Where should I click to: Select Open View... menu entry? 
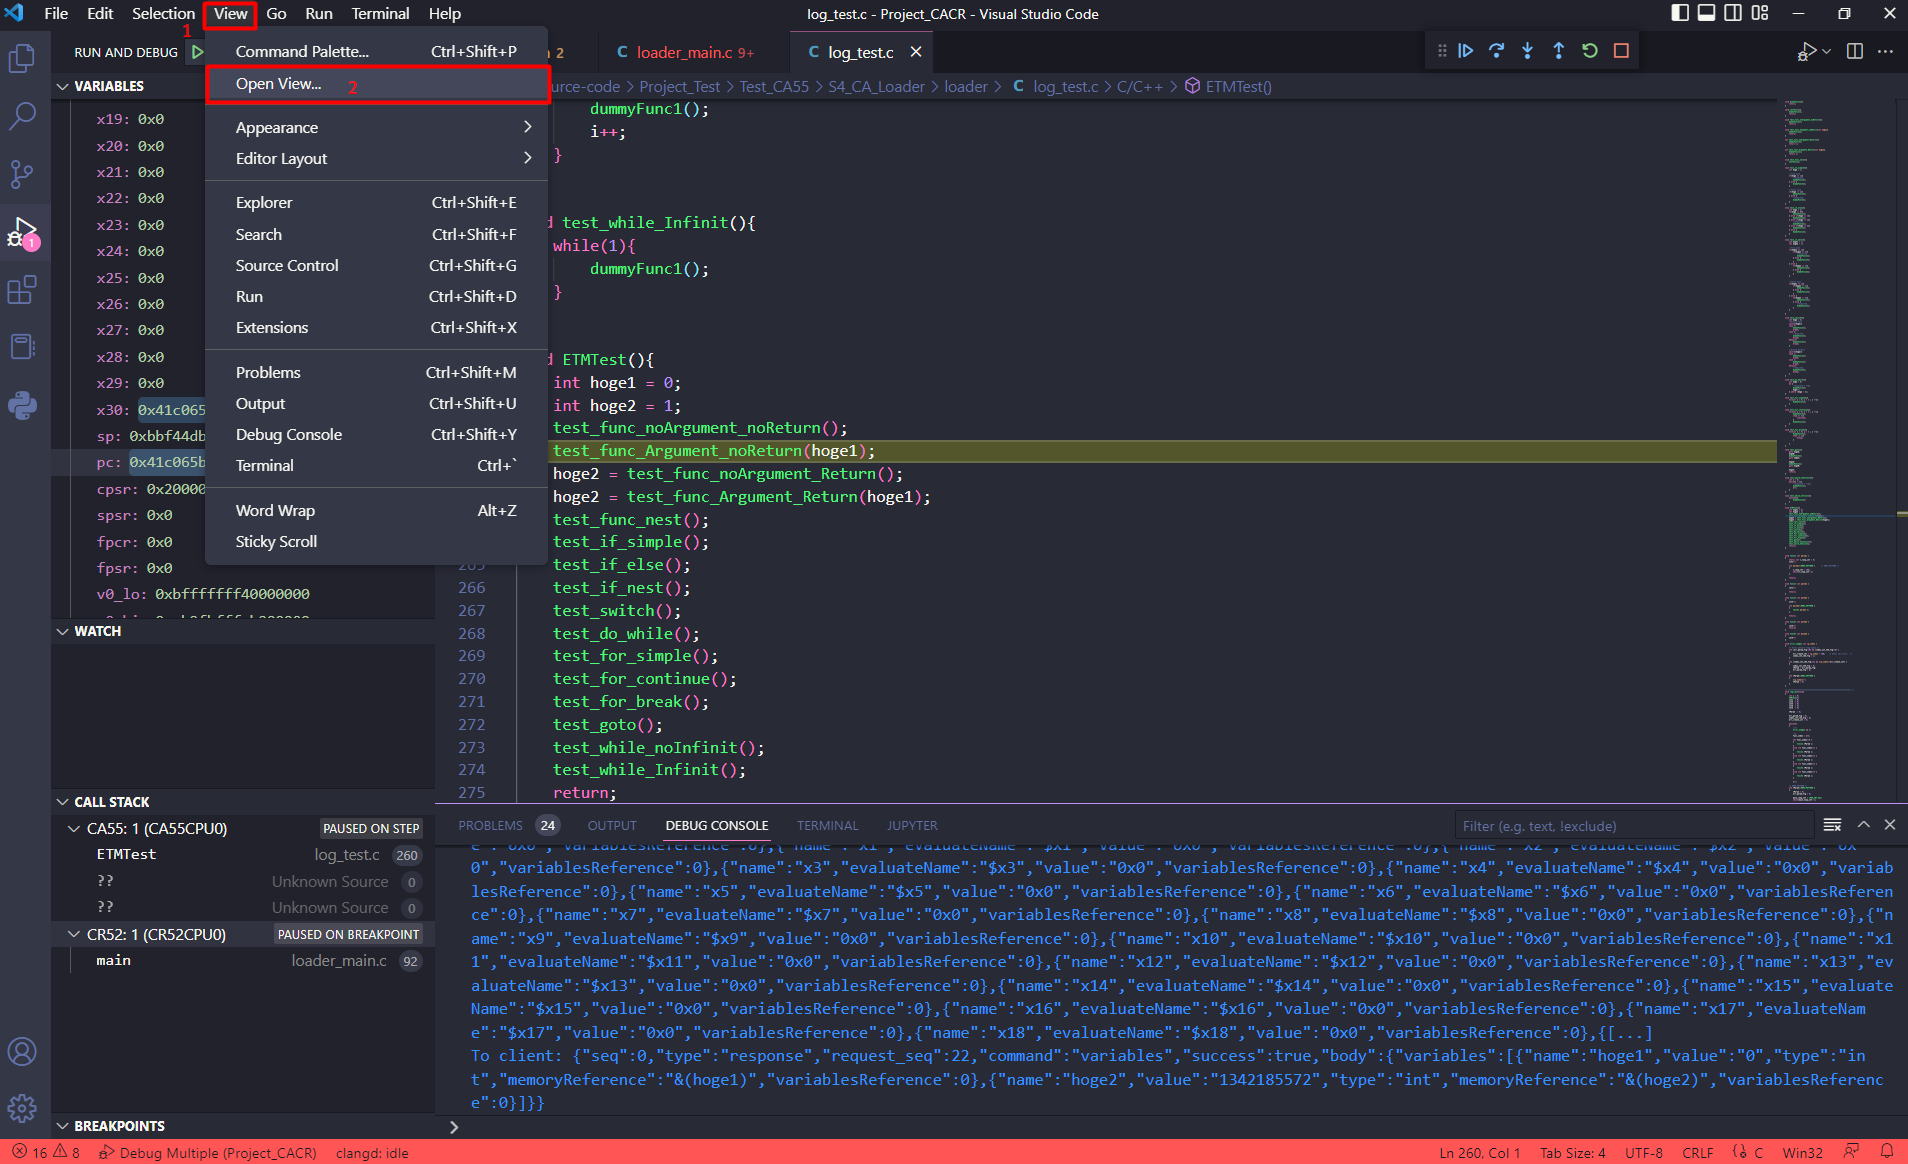(278, 84)
